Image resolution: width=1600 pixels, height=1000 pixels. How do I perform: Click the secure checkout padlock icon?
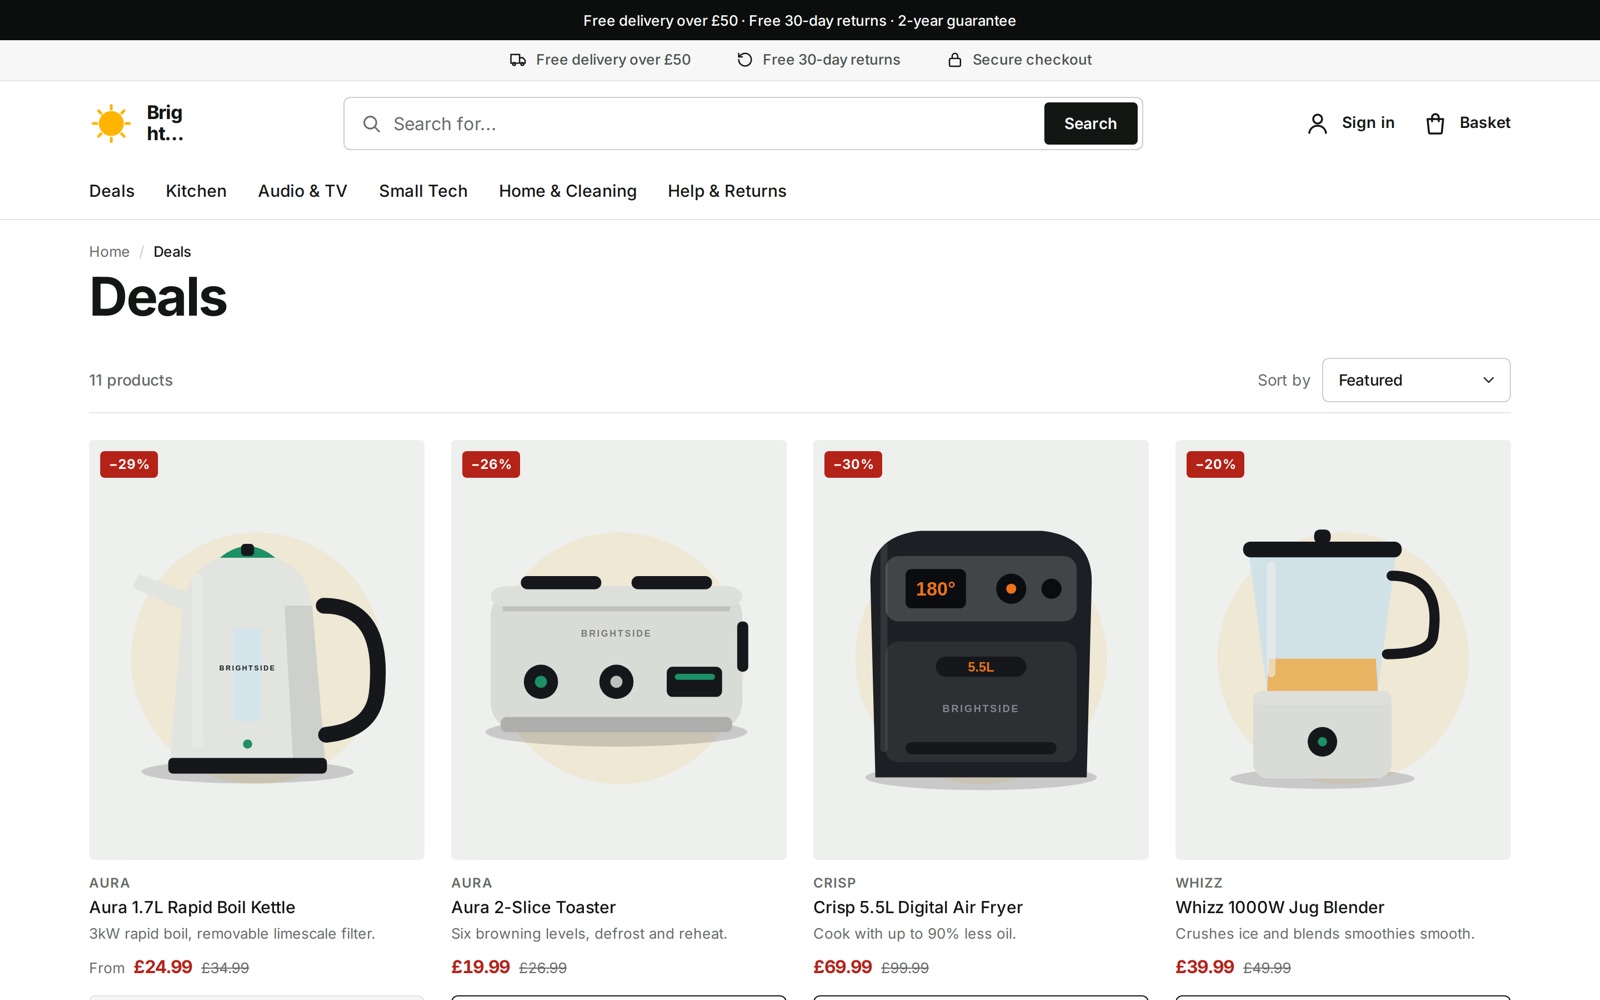coord(955,60)
